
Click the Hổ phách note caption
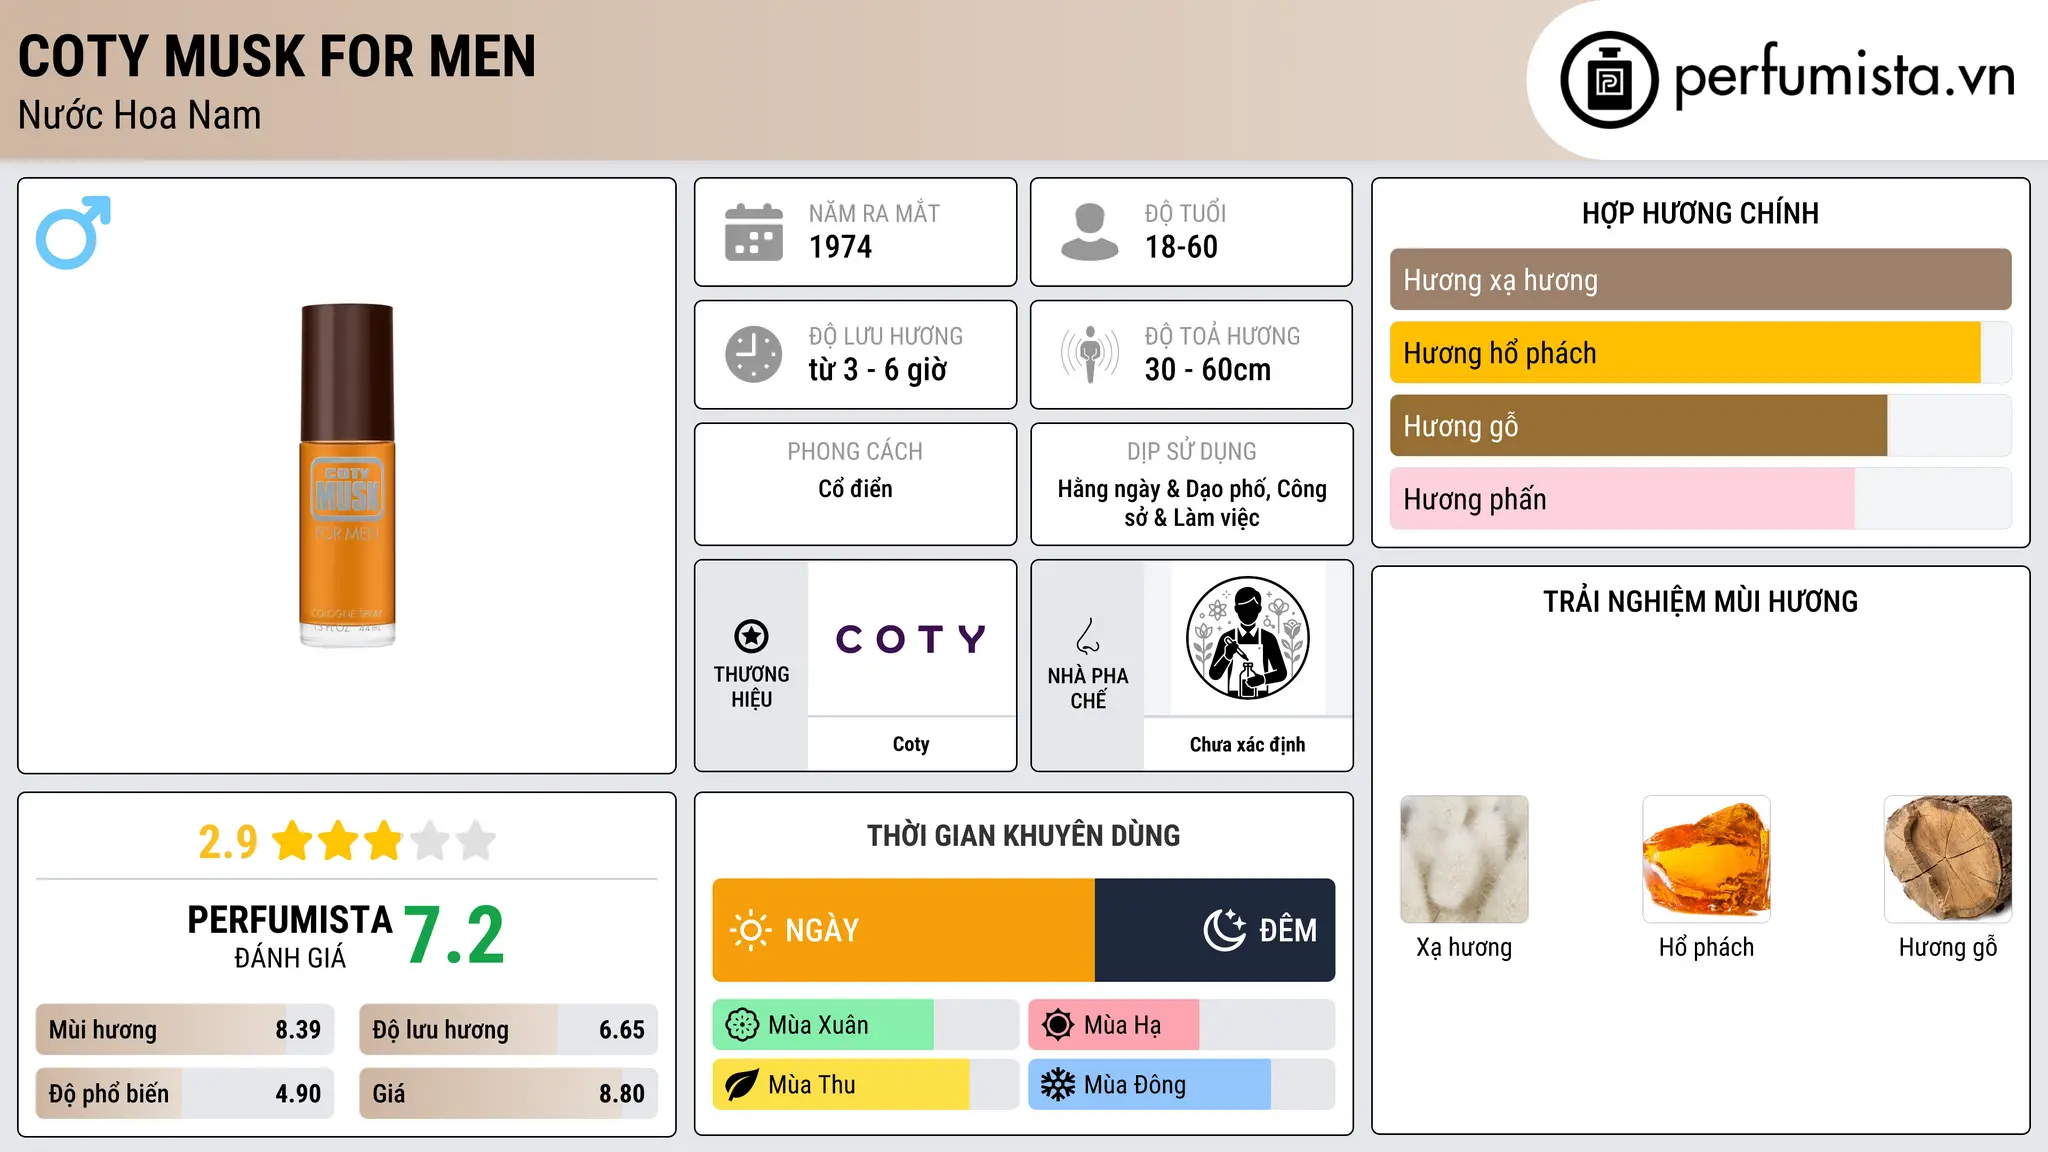pos(1706,948)
